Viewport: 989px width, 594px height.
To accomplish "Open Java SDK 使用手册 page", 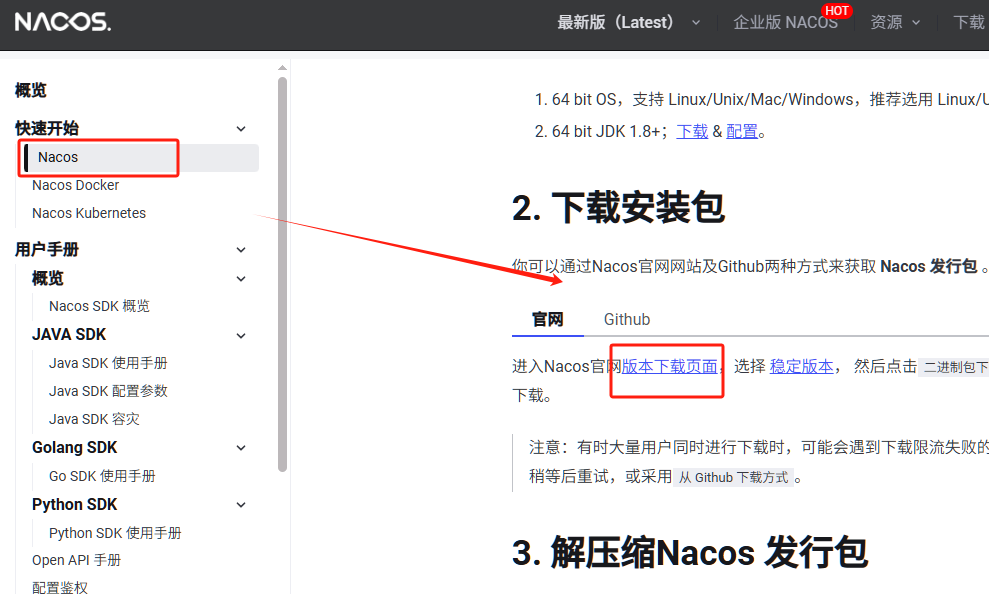I will tap(108, 363).
